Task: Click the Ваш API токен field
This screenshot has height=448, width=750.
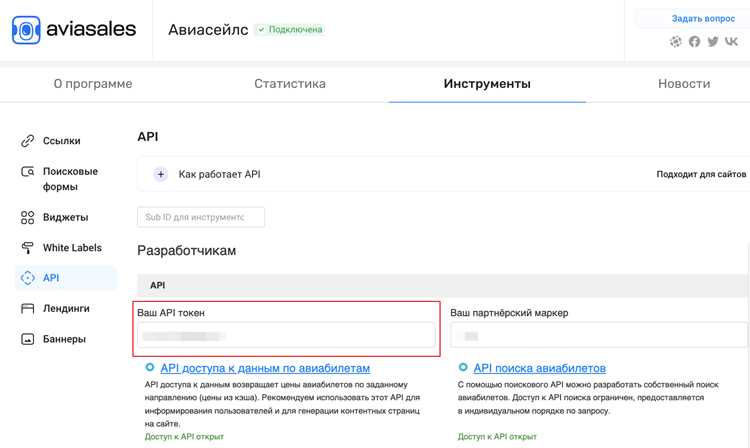Action: click(x=286, y=335)
